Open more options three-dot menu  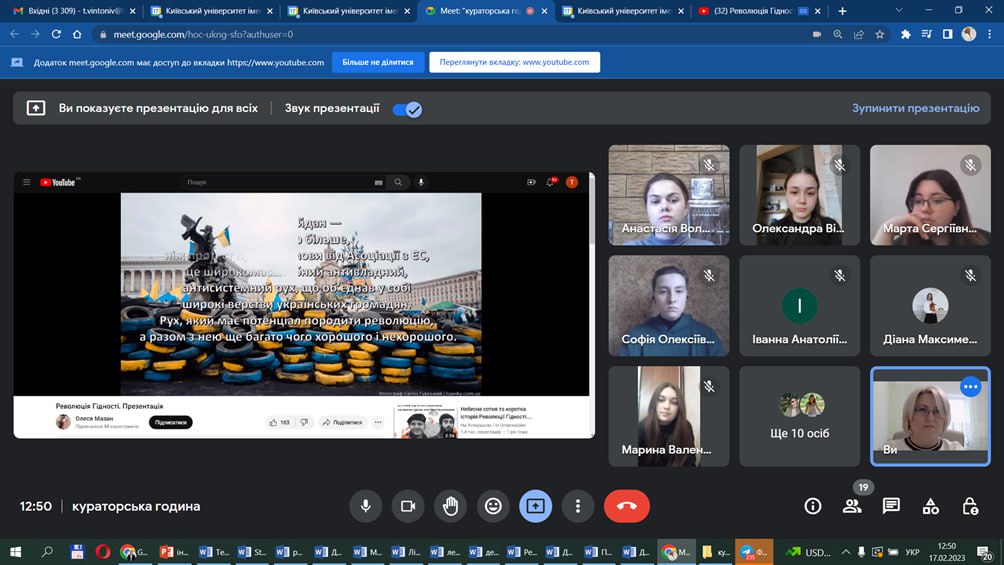coord(577,506)
